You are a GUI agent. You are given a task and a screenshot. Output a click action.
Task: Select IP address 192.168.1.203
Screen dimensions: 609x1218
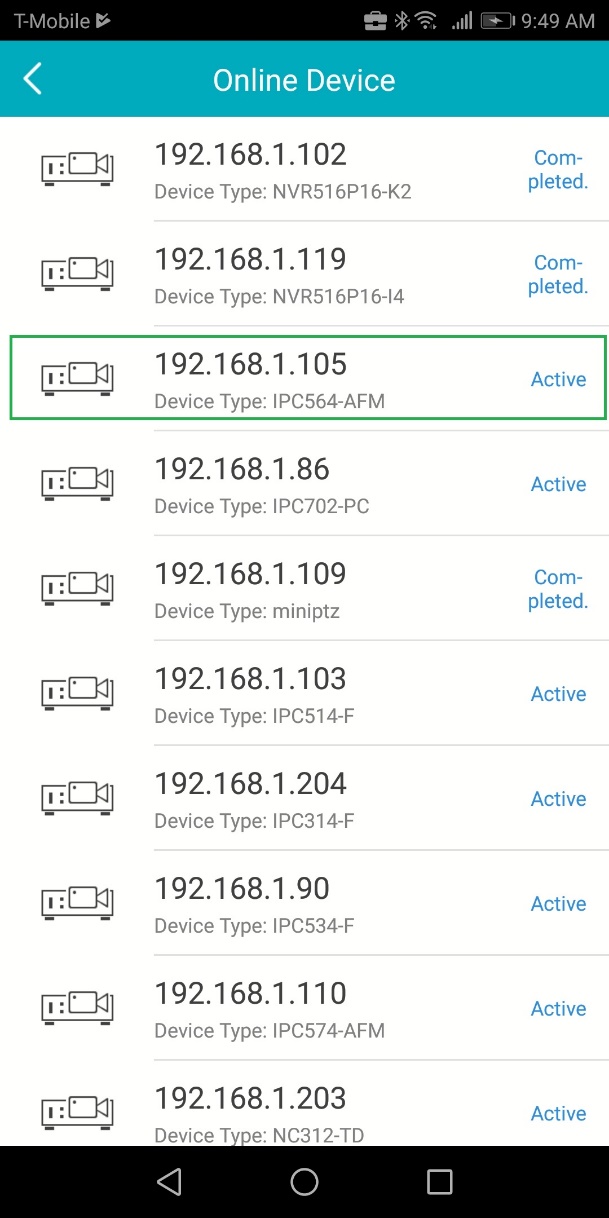point(250,1098)
